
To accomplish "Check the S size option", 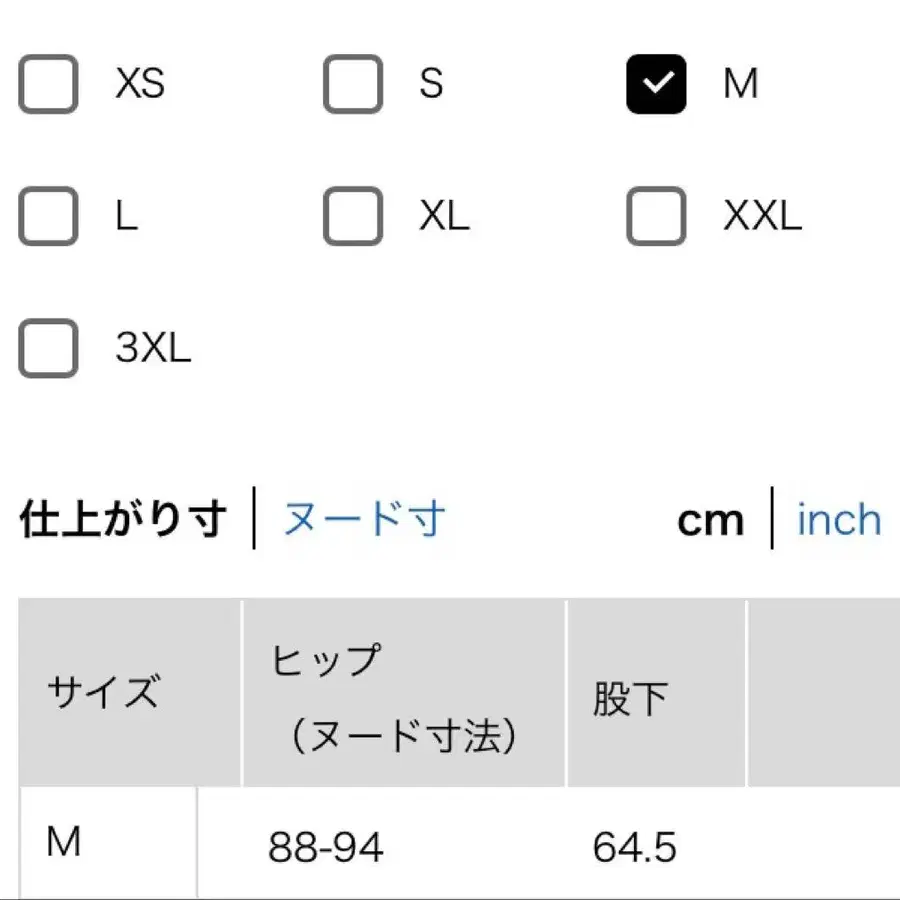I will point(352,84).
